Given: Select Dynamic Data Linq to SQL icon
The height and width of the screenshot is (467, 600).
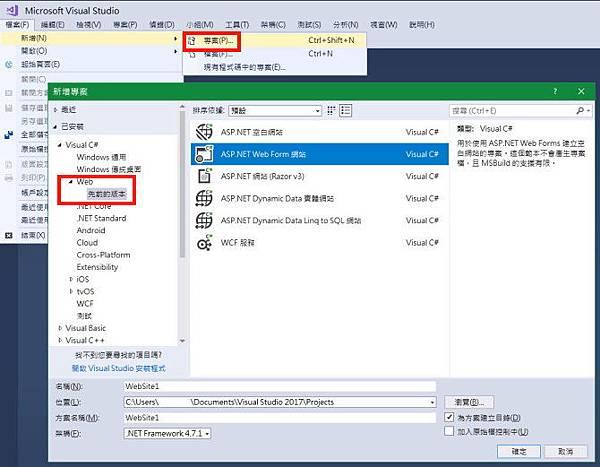Looking at the screenshot, I should 204,220.
